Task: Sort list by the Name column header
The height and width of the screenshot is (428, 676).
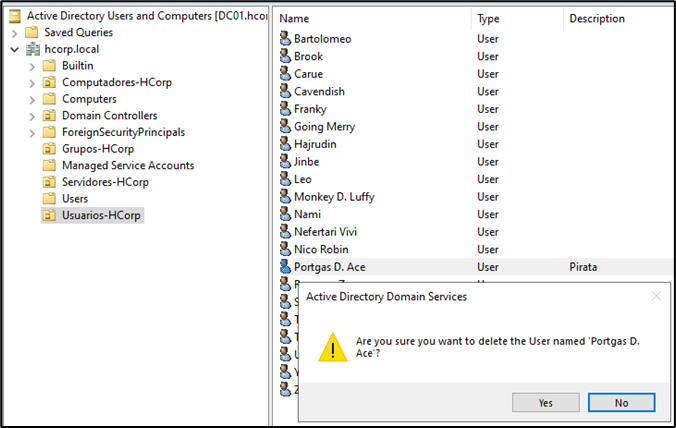Action: (370, 18)
